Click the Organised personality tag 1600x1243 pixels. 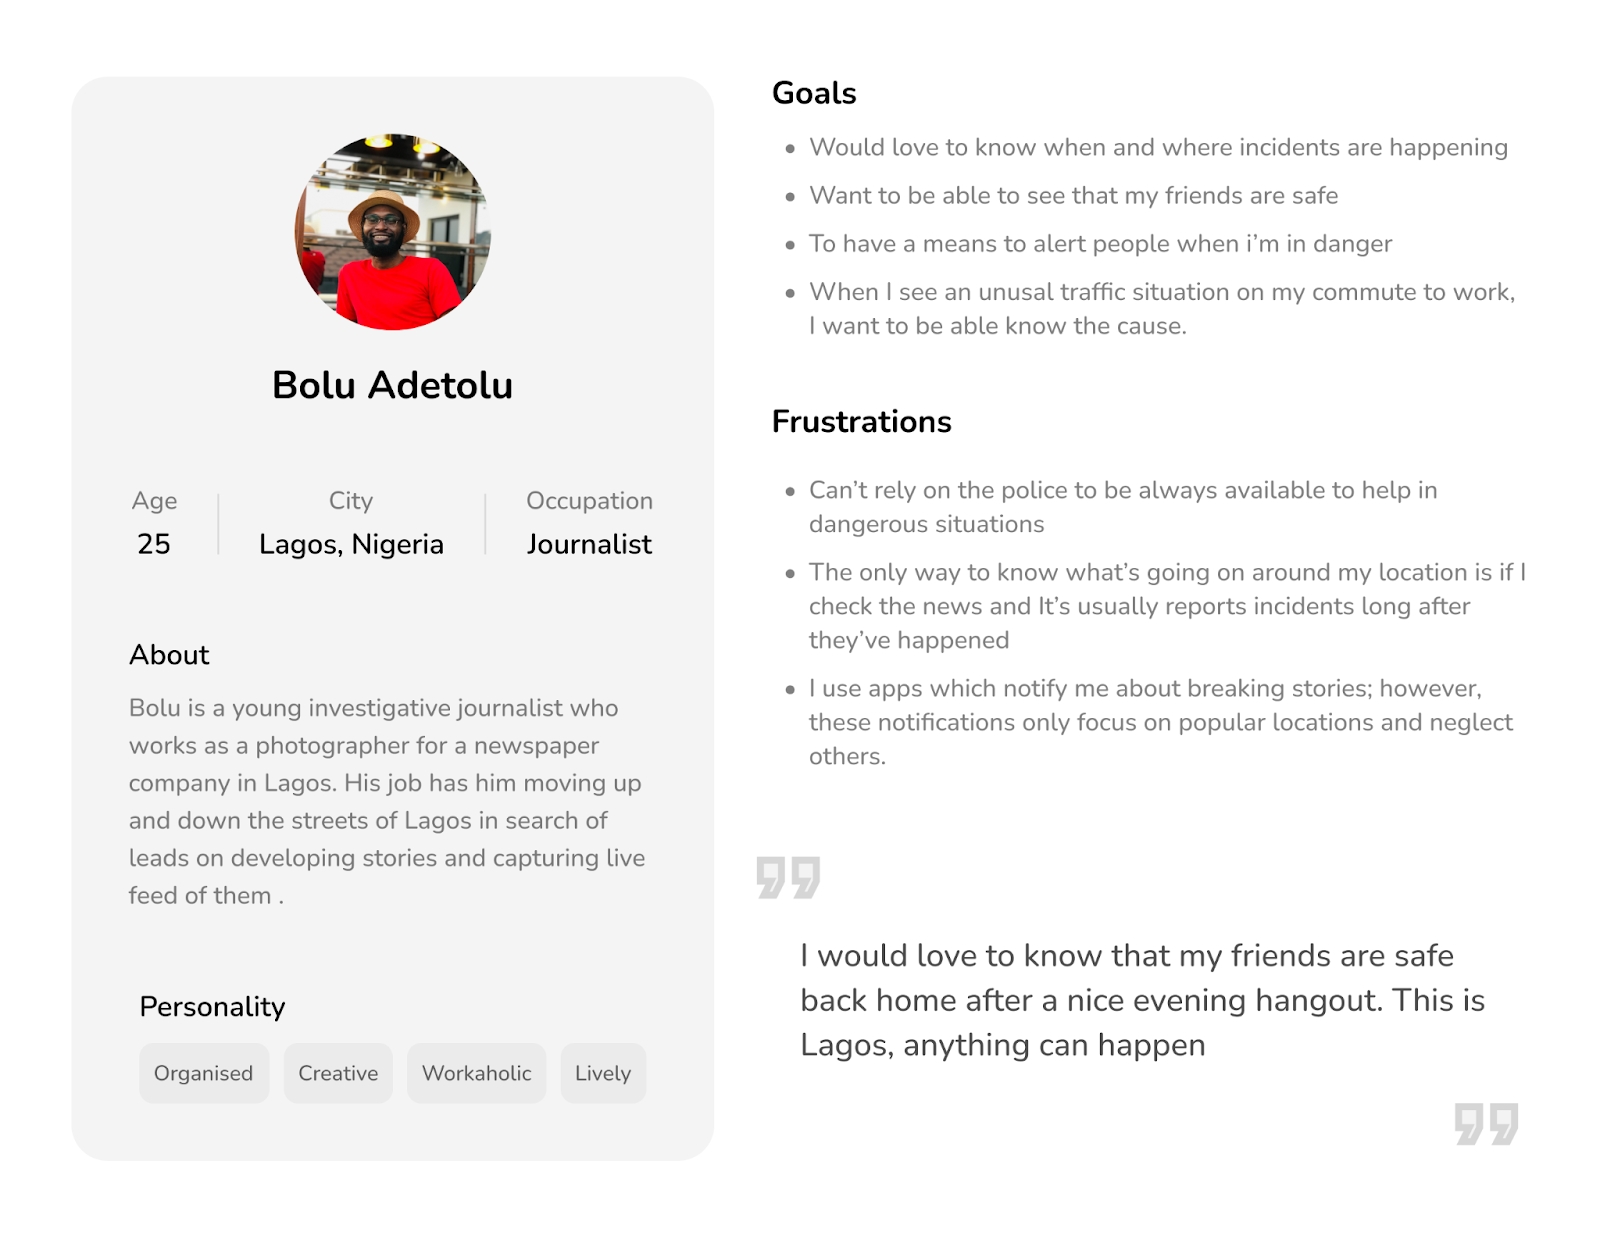point(204,1073)
